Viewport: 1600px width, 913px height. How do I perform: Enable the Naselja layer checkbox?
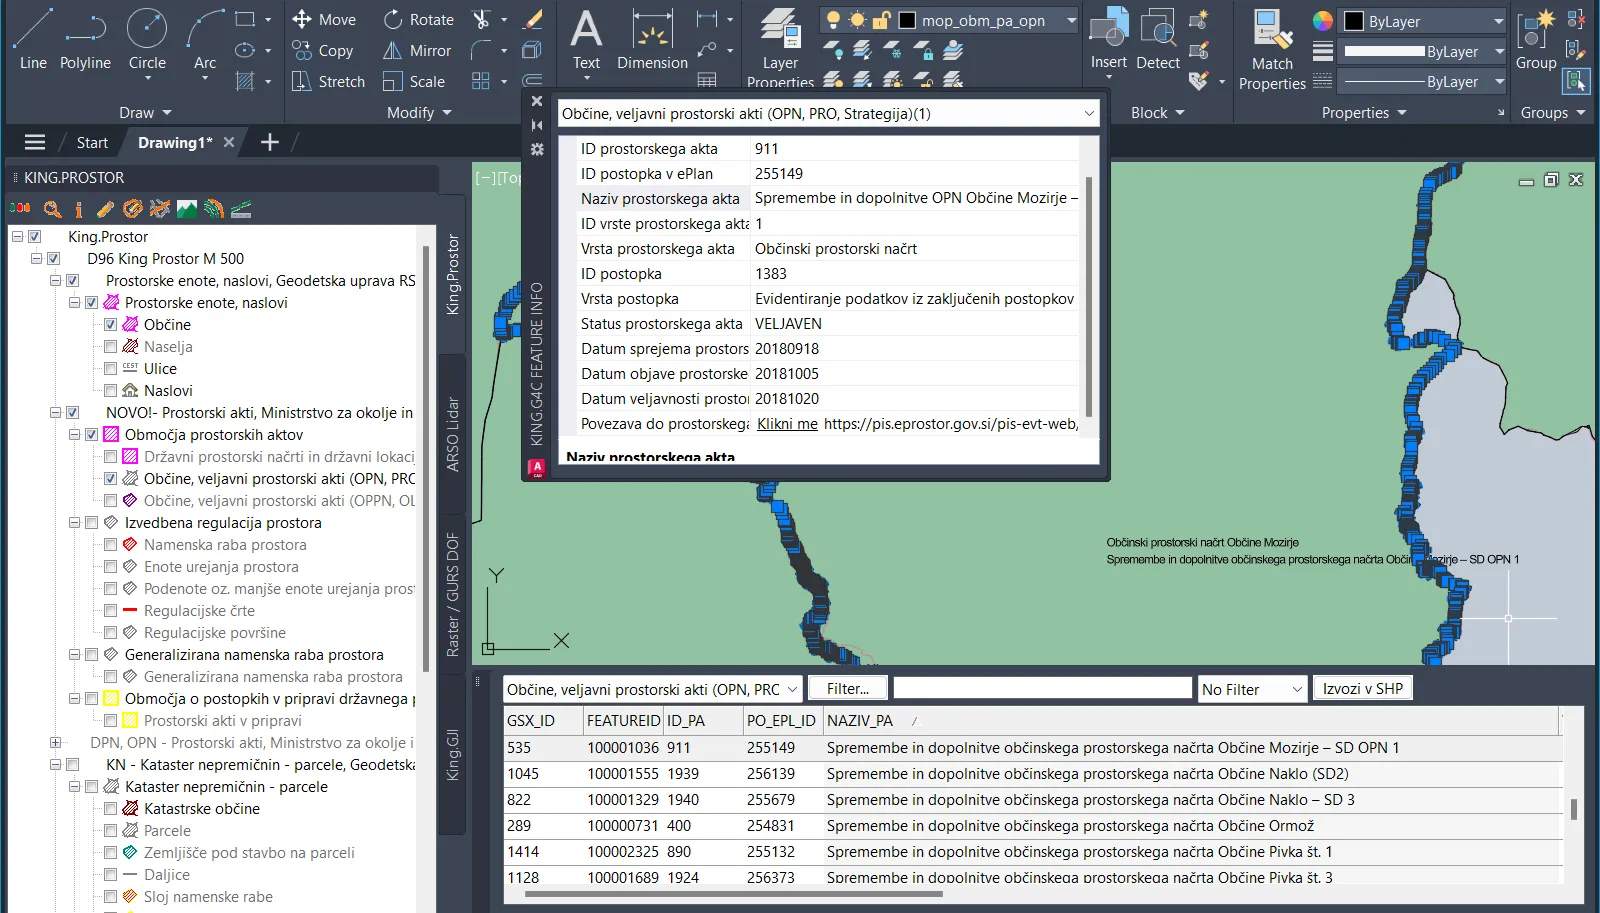[111, 347]
